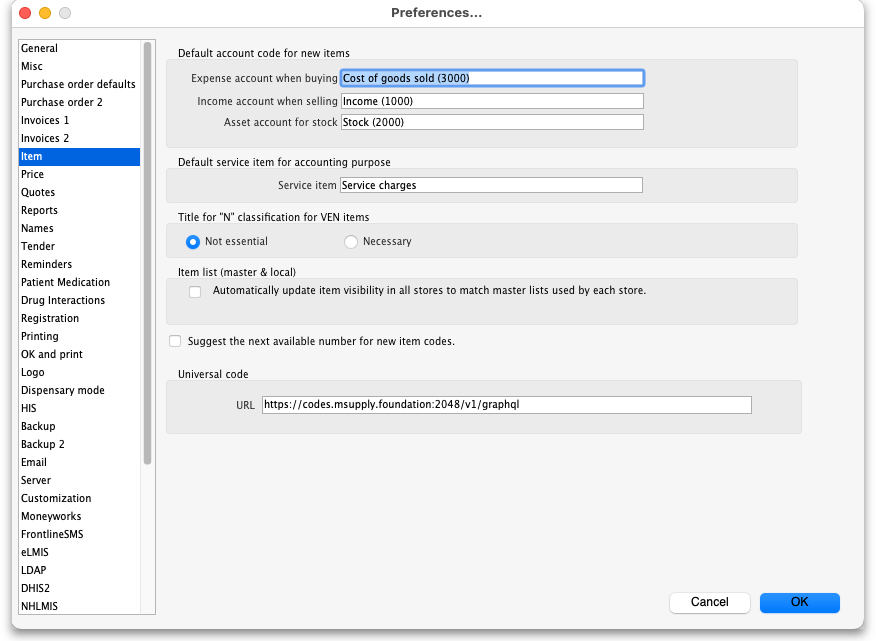Click the preferences list scrollbar
The height and width of the screenshot is (641, 876).
point(148,250)
